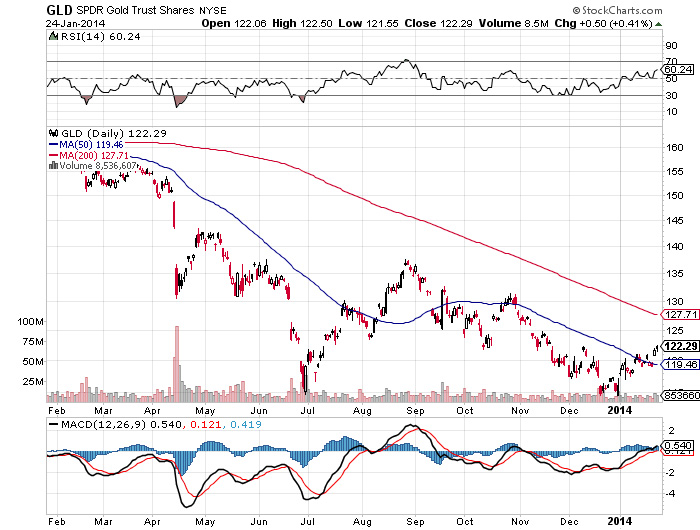Click the 90 label on the RSI axis
Screen dimensions: 700x530
(x=671, y=46)
